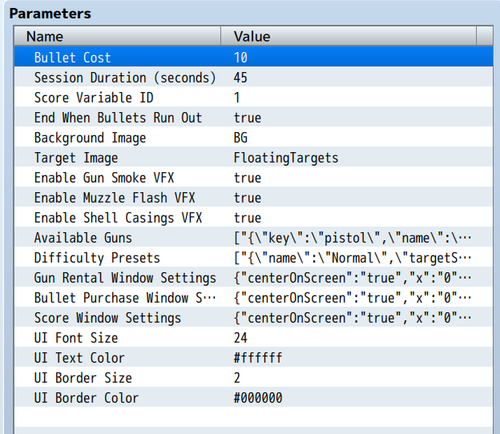
Task: Select Enable Muzzle Flash VFX row
Action: click(253, 197)
